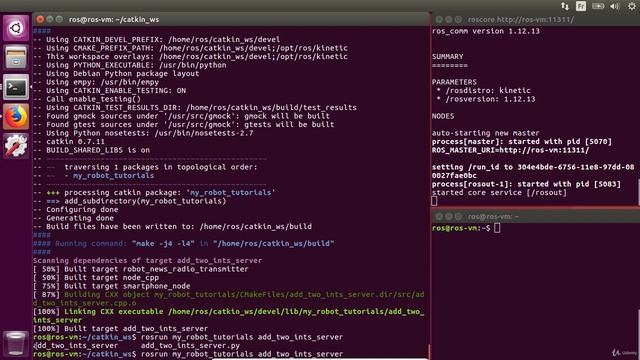The width and height of the screenshot is (640, 360).
Task: Open the Ubuntu Dash search launcher
Action: pos(16,28)
